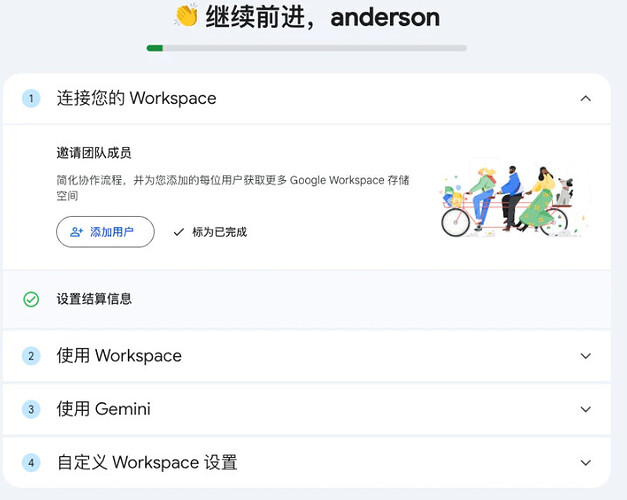Image resolution: width=627 pixels, height=500 pixels.
Task: Click step number 2 circle icon
Action: click(31, 356)
